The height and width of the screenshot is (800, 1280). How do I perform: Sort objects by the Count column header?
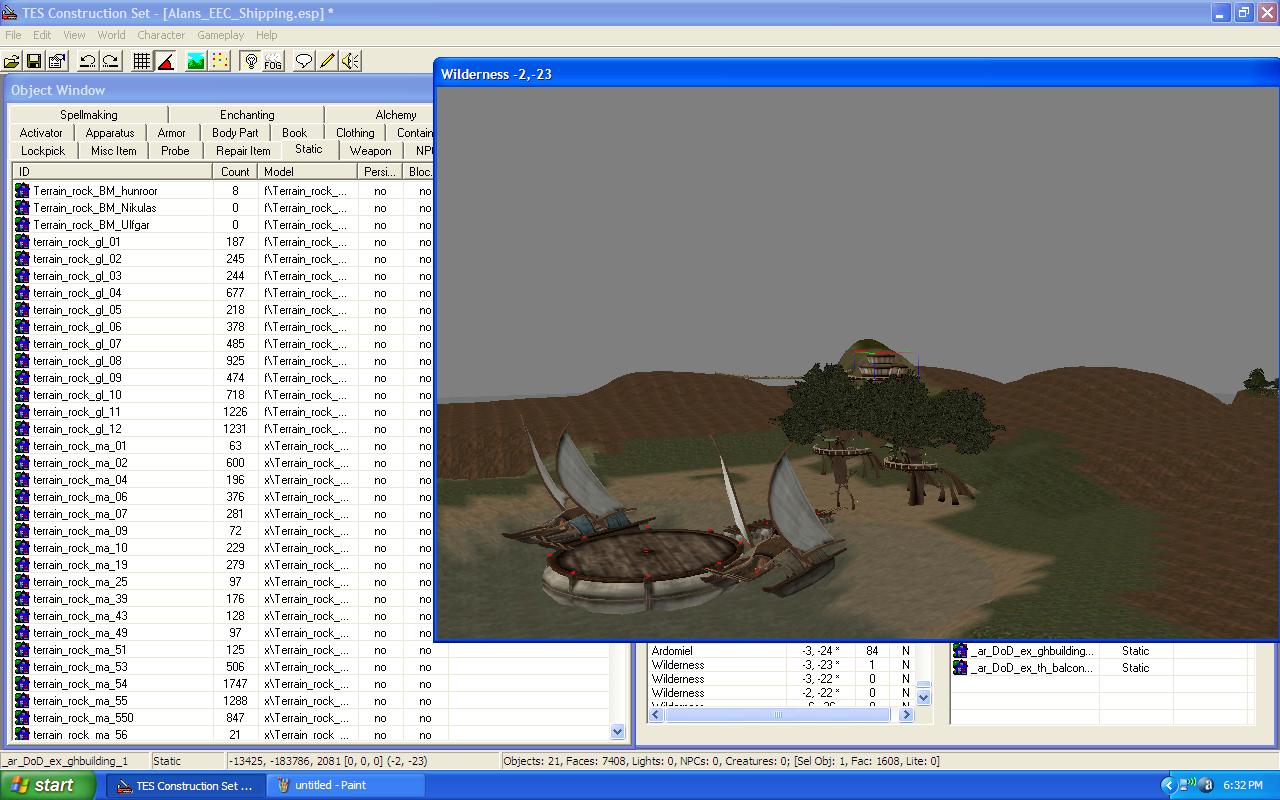[x=235, y=172]
